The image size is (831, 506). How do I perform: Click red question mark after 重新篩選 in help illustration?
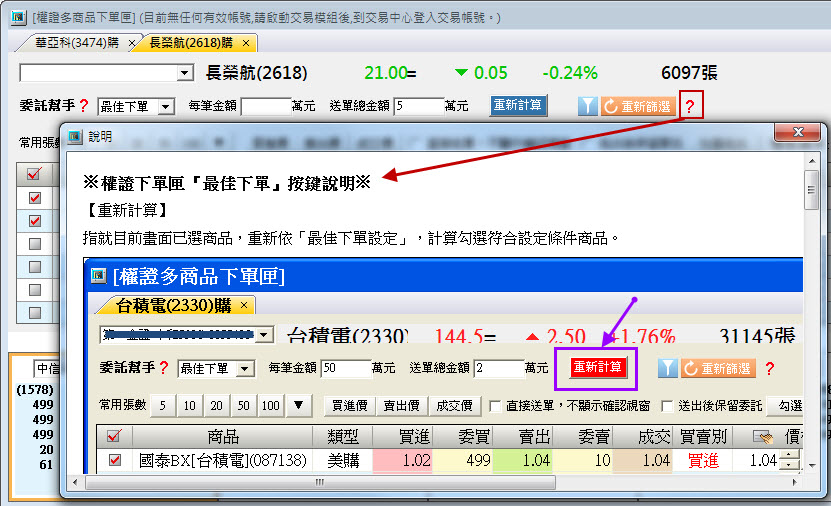770,368
